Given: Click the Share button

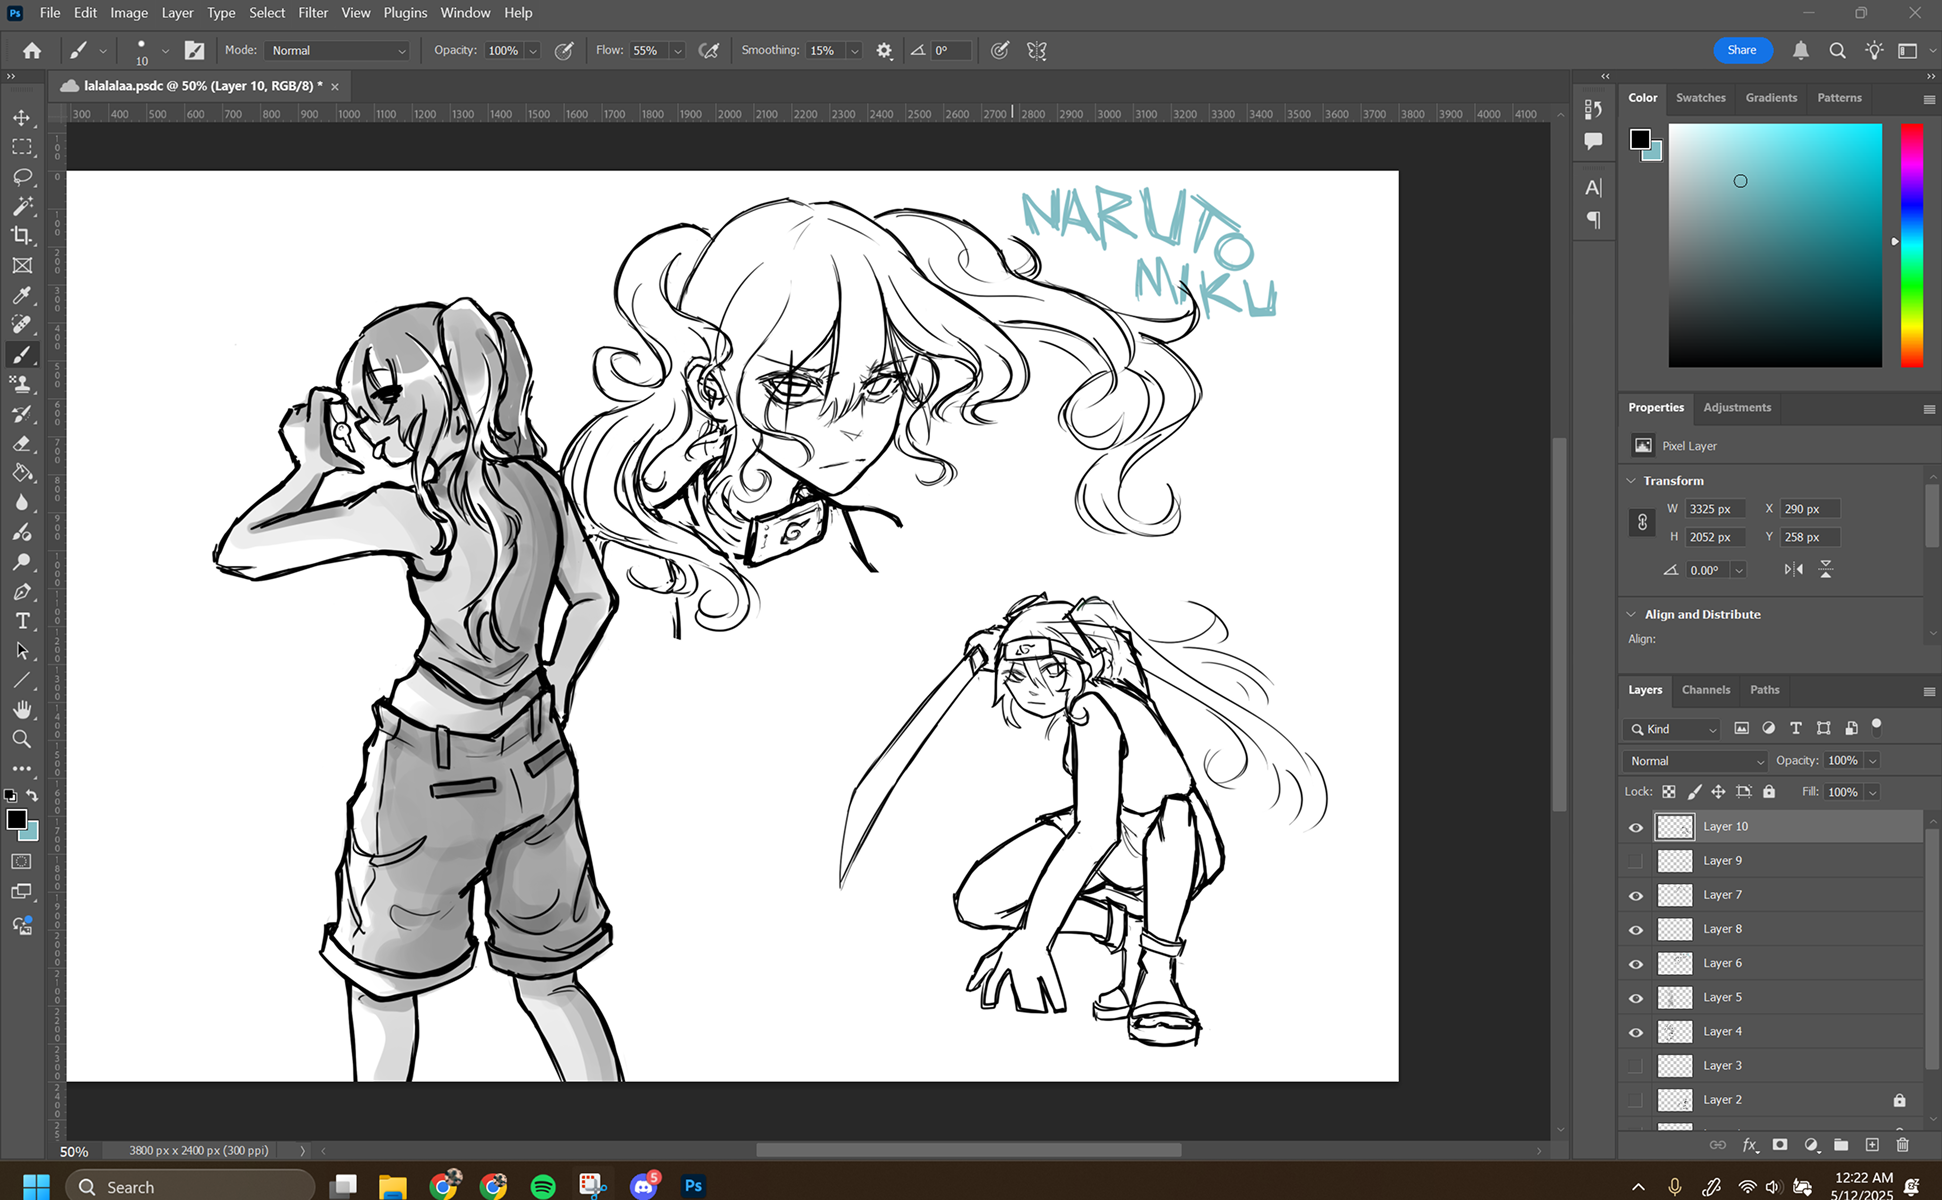Looking at the screenshot, I should [x=1741, y=50].
